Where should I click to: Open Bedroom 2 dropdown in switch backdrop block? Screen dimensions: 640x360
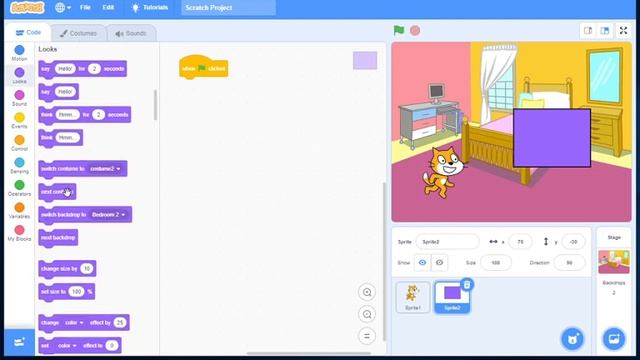109,214
